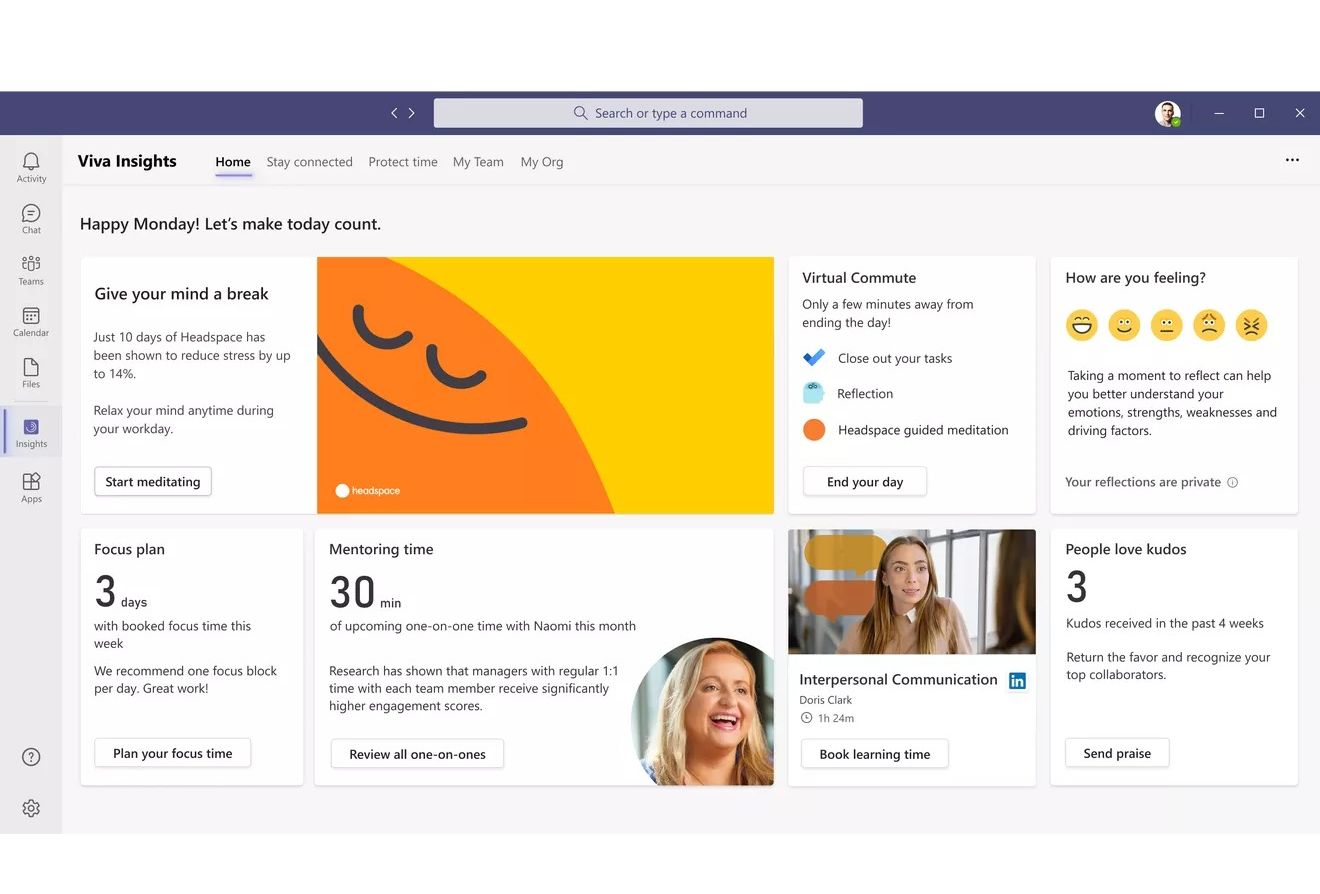The image size is (1320, 894).
Task: Click the Reflection text item
Action: click(865, 394)
